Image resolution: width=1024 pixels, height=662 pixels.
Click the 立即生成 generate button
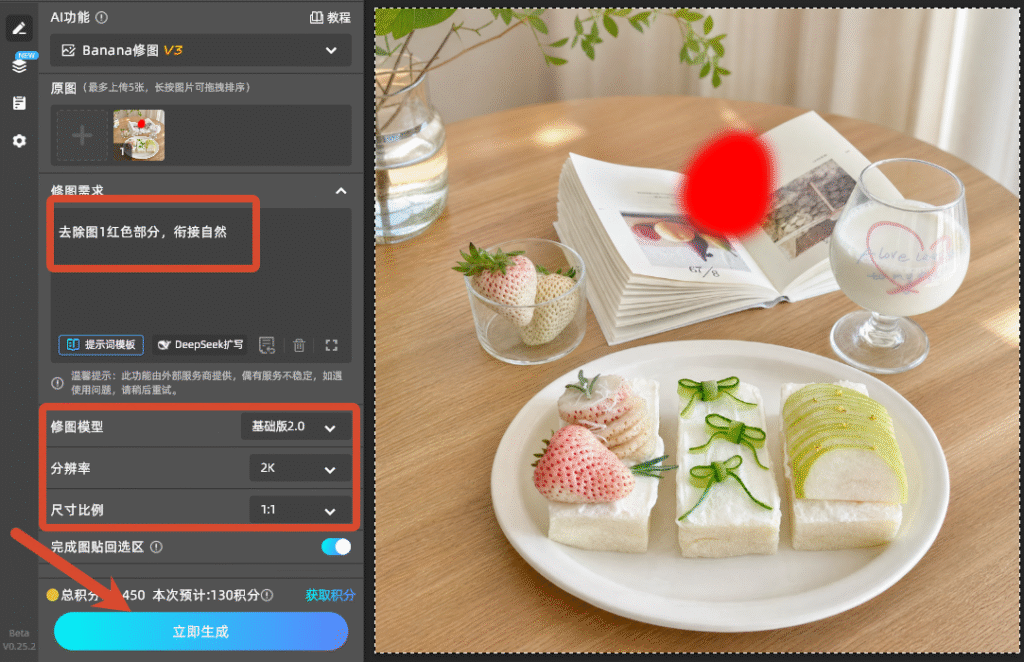201,631
